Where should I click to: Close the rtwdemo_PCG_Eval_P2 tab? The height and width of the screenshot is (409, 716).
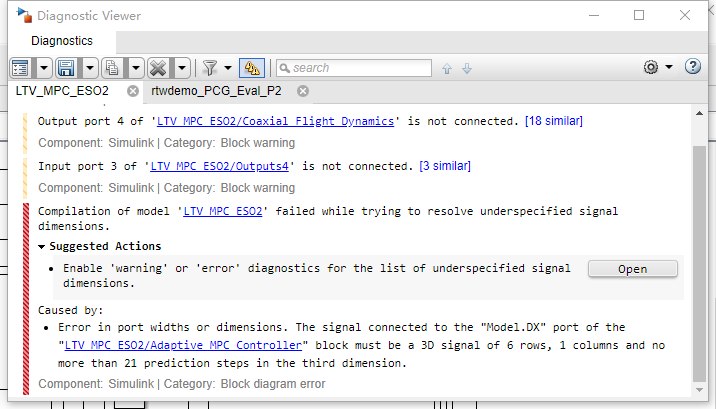point(303,91)
